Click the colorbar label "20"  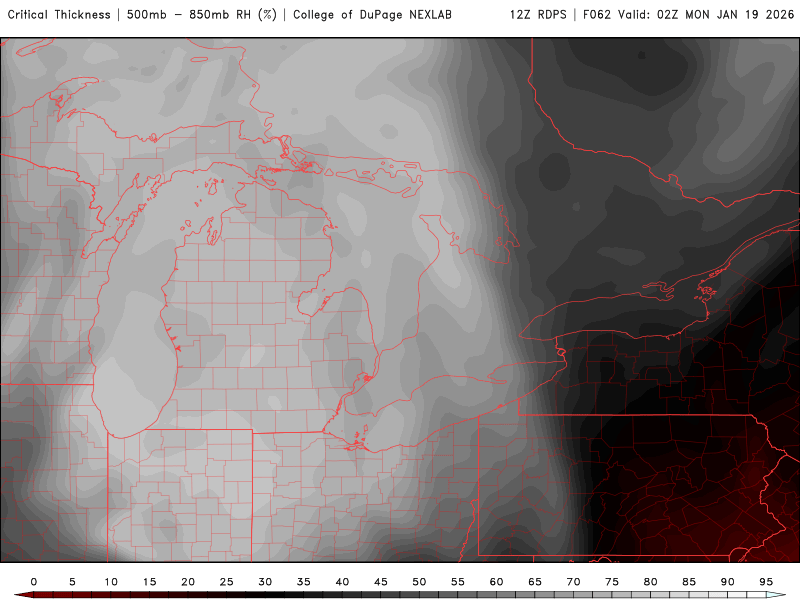tap(188, 582)
